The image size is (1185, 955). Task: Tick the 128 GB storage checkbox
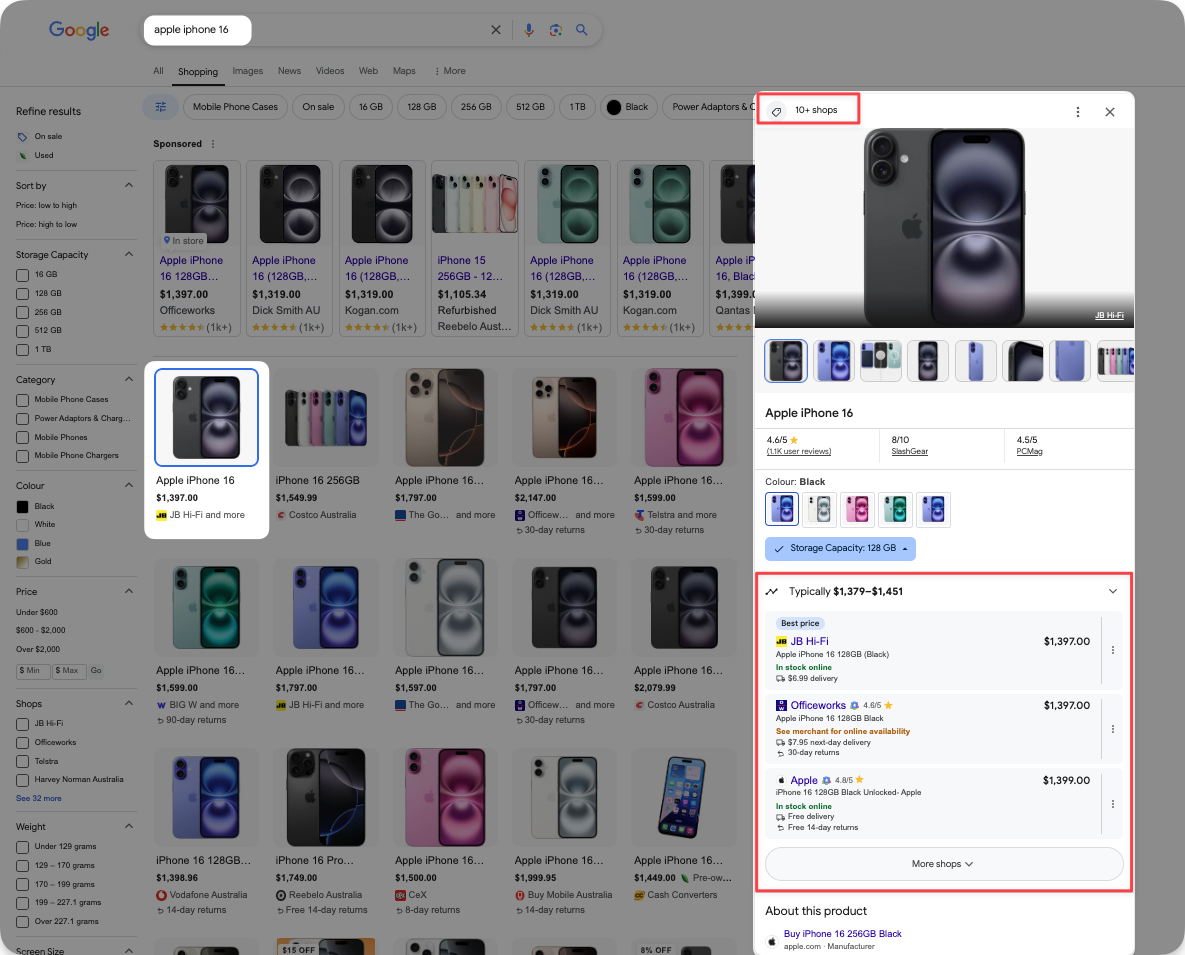22,294
